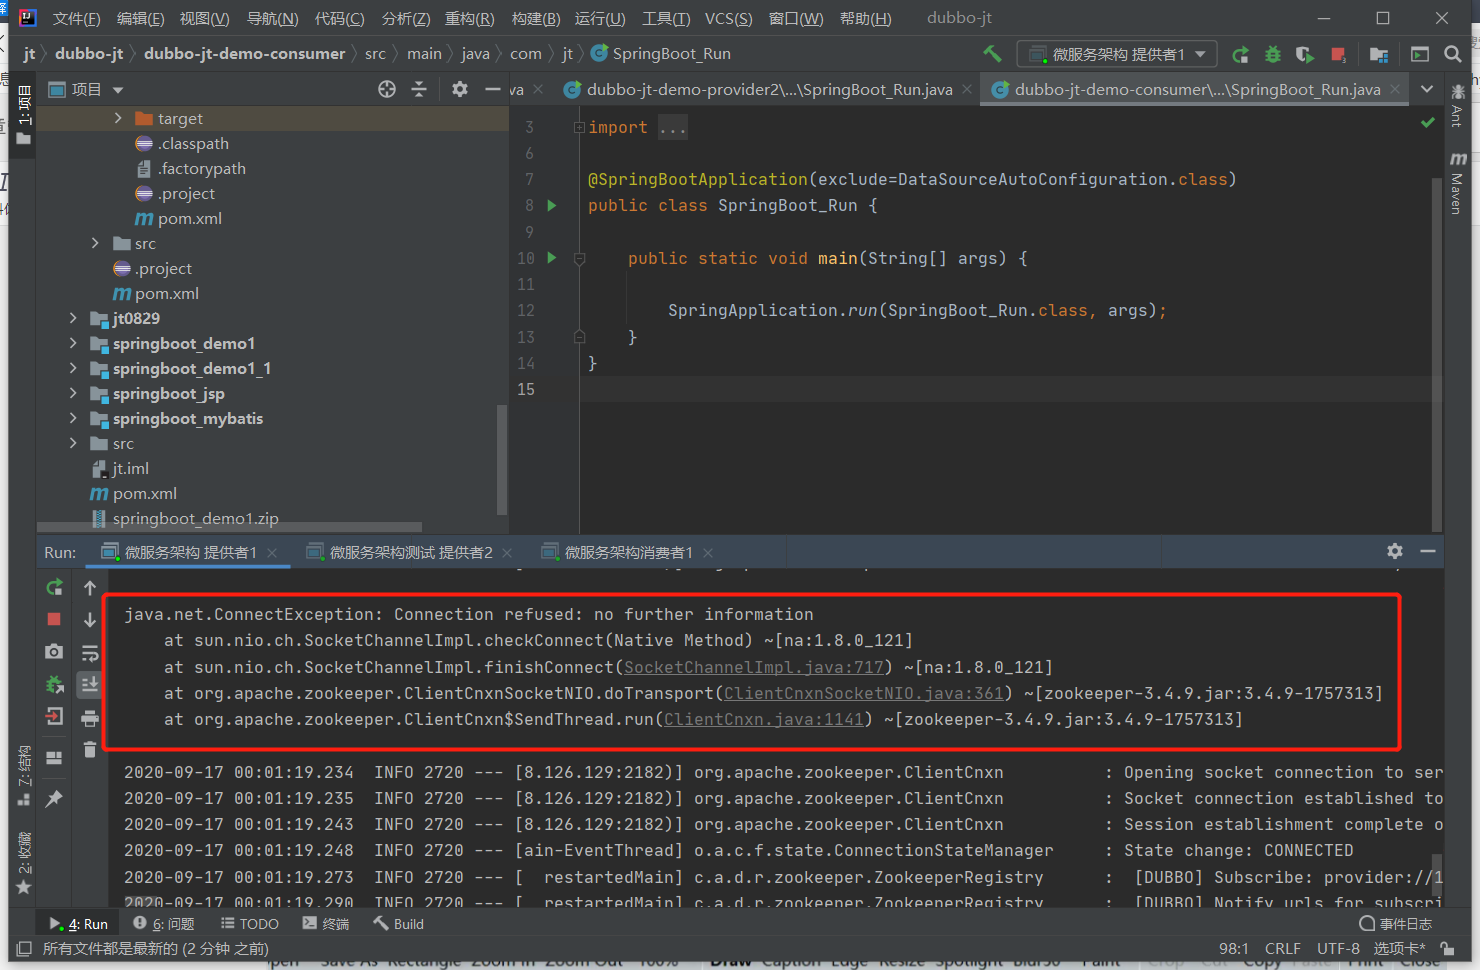Image resolution: width=1480 pixels, height=970 pixels.
Task: Open the TODO tool window button
Action: pyautogui.click(x=249, y=924)
